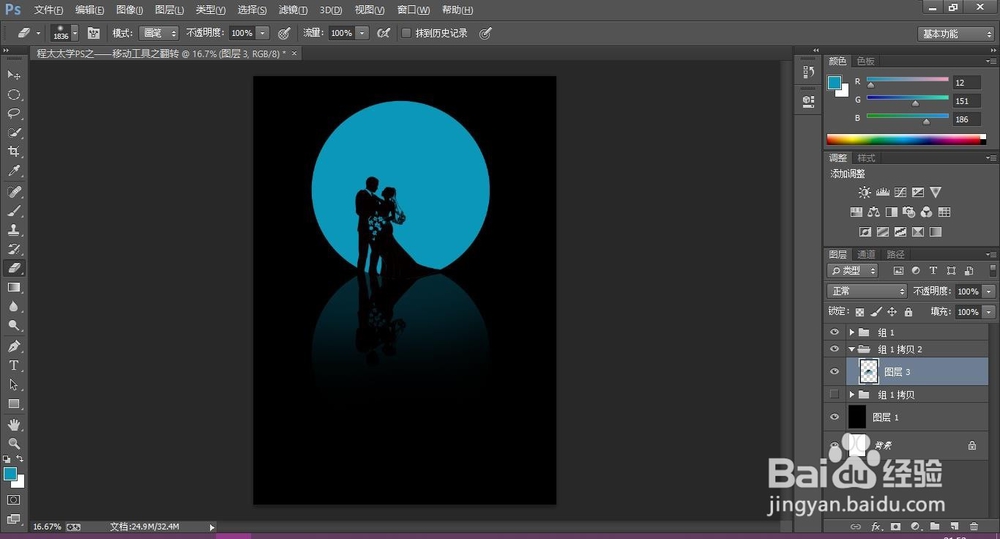1000x539 pixels.
Task: Open the 窗口 menu
Action: 413,10
